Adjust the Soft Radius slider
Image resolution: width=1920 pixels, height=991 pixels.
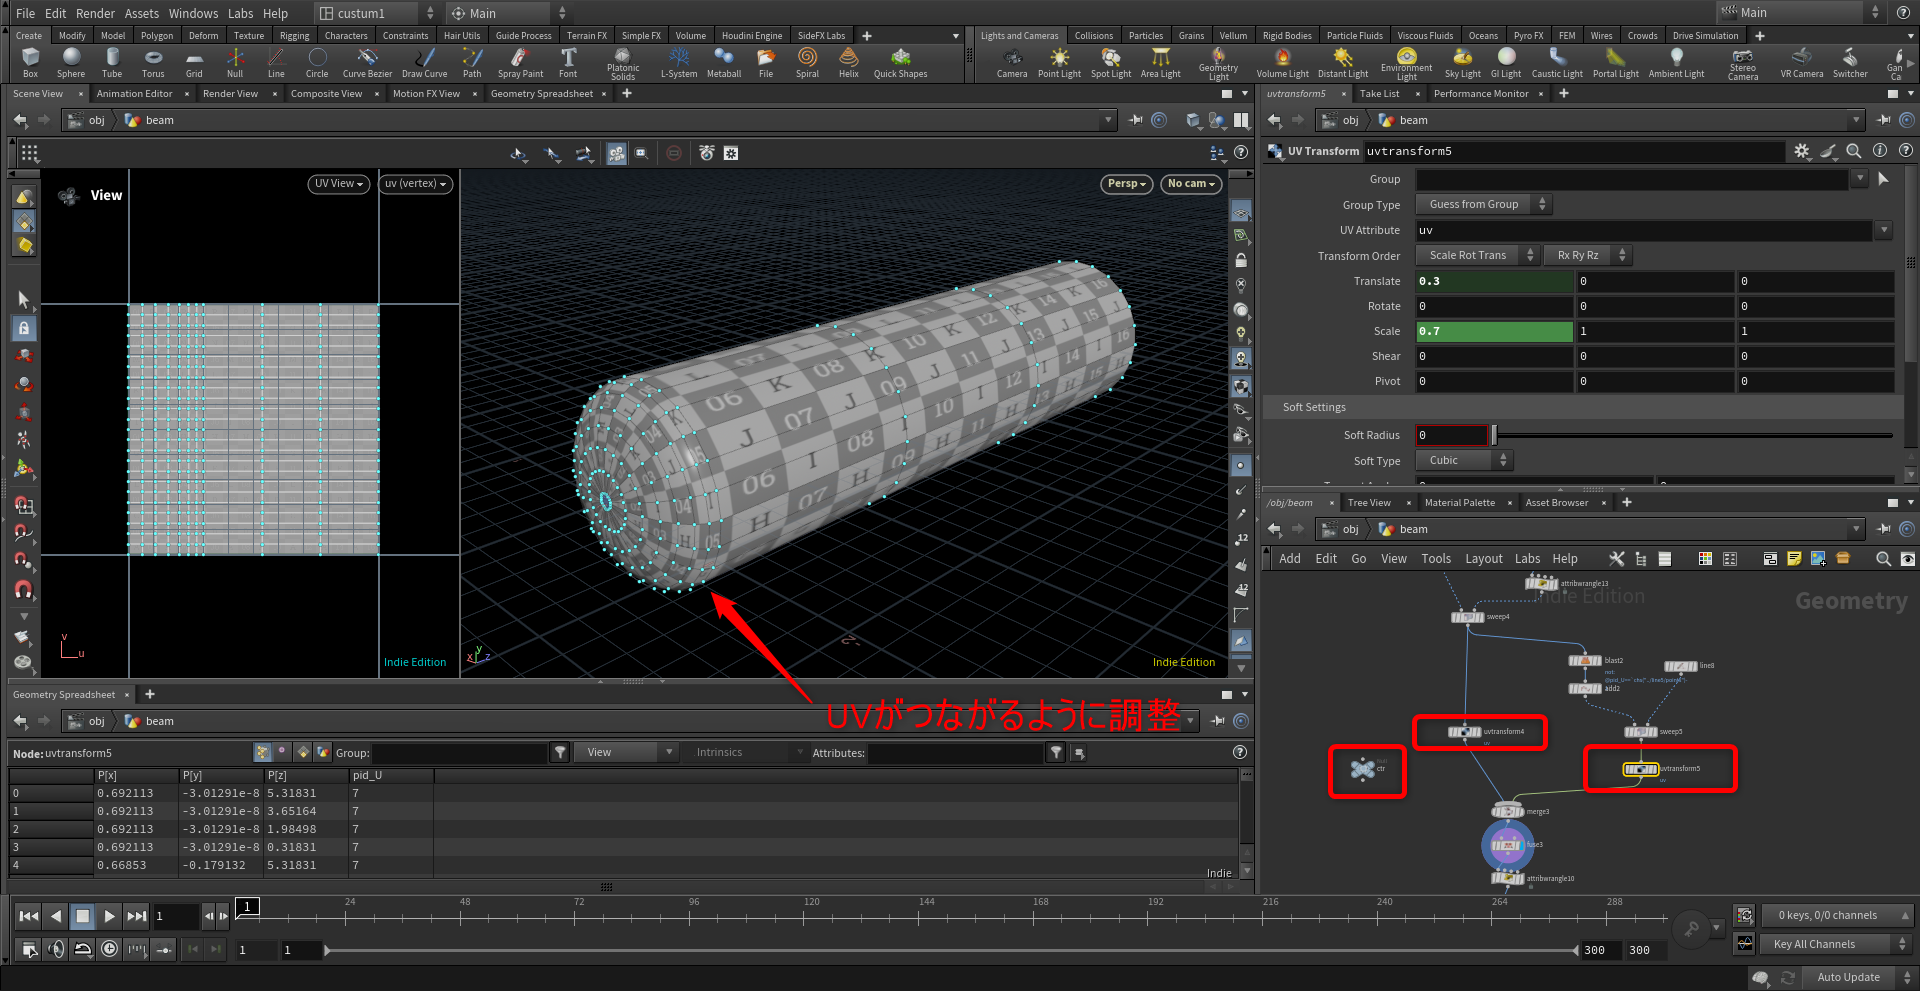(1494, 435)
